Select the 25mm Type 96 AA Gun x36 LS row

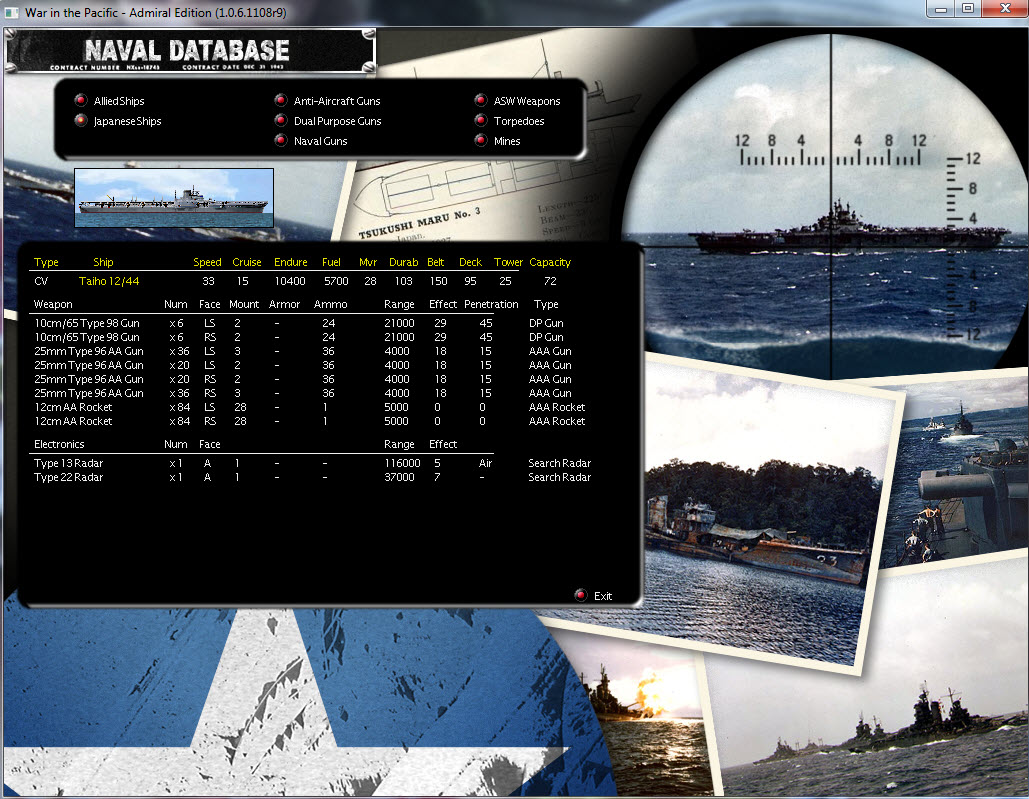(303, 351)
